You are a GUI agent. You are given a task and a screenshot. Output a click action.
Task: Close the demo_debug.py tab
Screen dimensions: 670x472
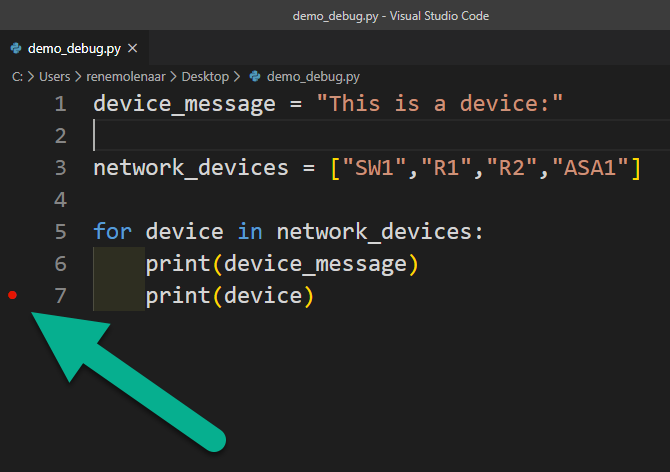point(133,48)
